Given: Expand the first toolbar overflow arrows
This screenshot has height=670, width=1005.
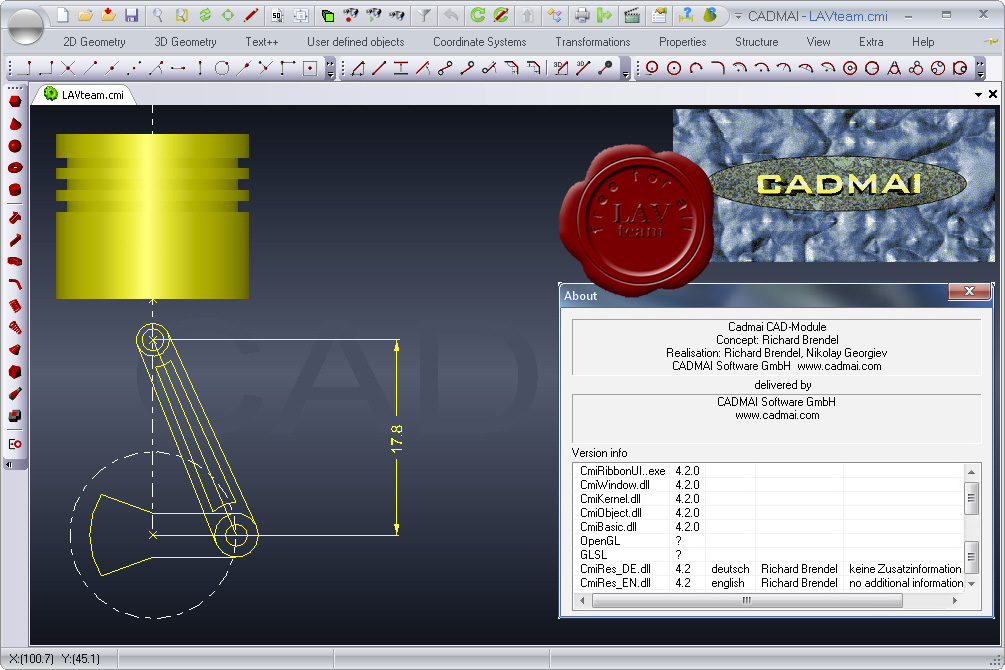Looking at the screenshot, I should pos(331,69).
